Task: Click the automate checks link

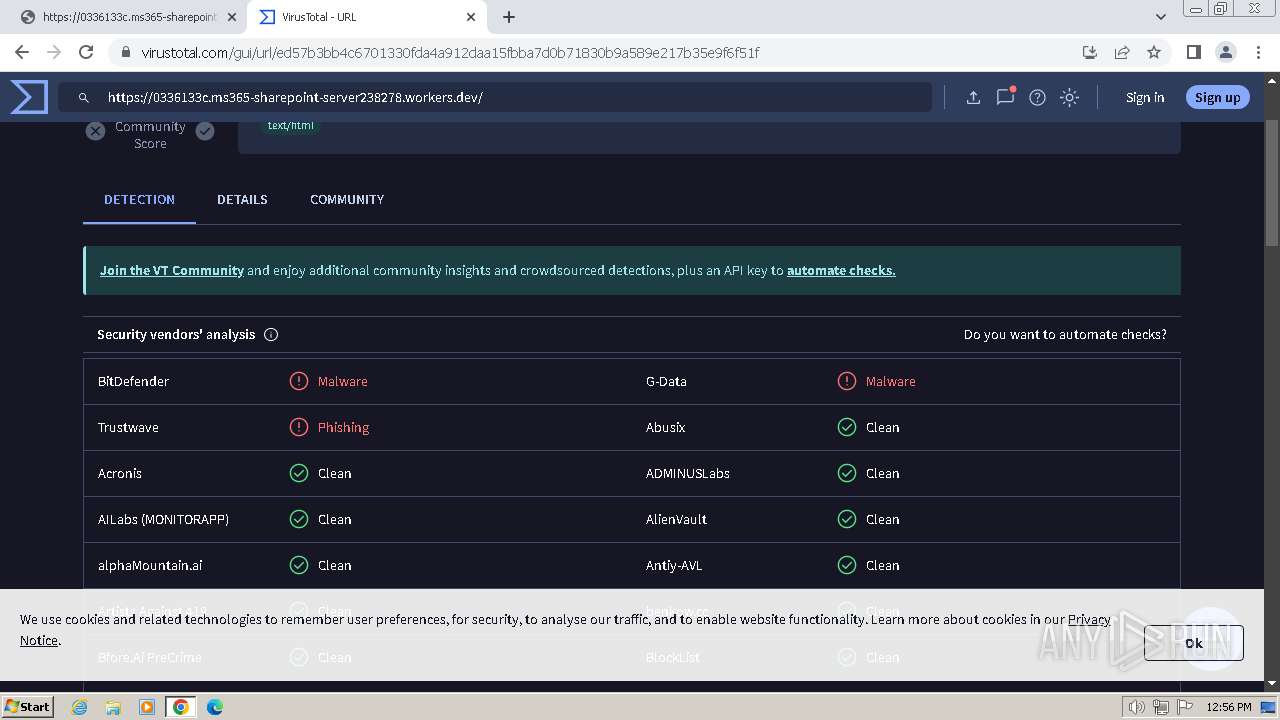Action: tap(841, 270)
